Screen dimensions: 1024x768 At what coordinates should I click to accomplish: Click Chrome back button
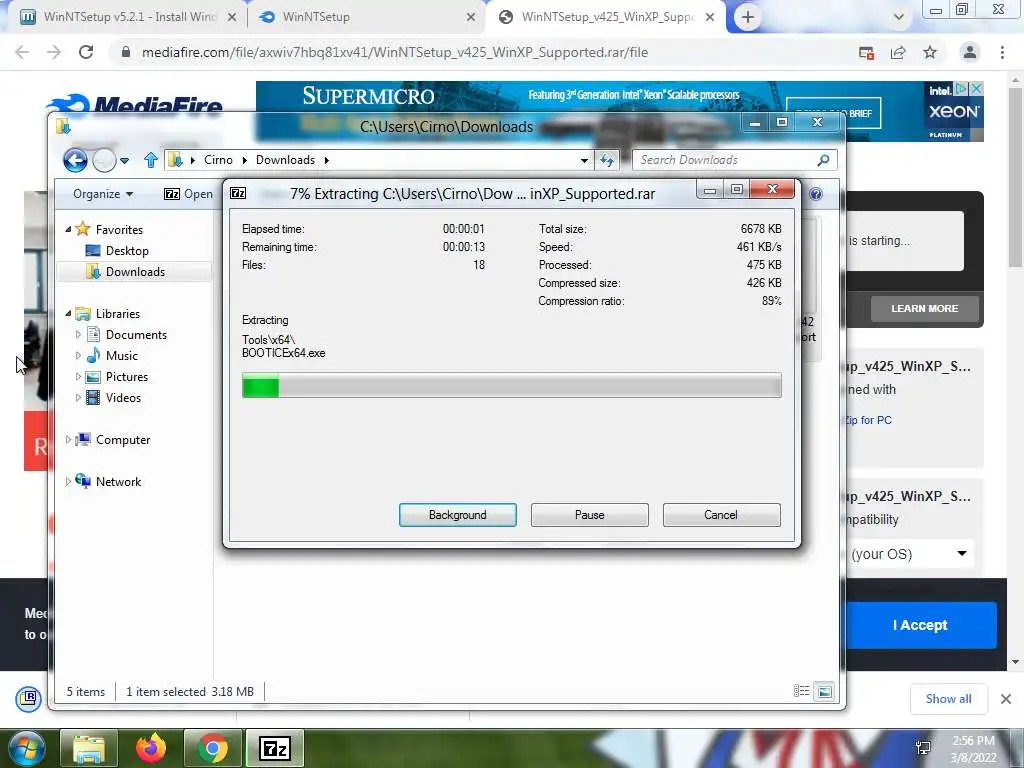[x=22, y=52]
